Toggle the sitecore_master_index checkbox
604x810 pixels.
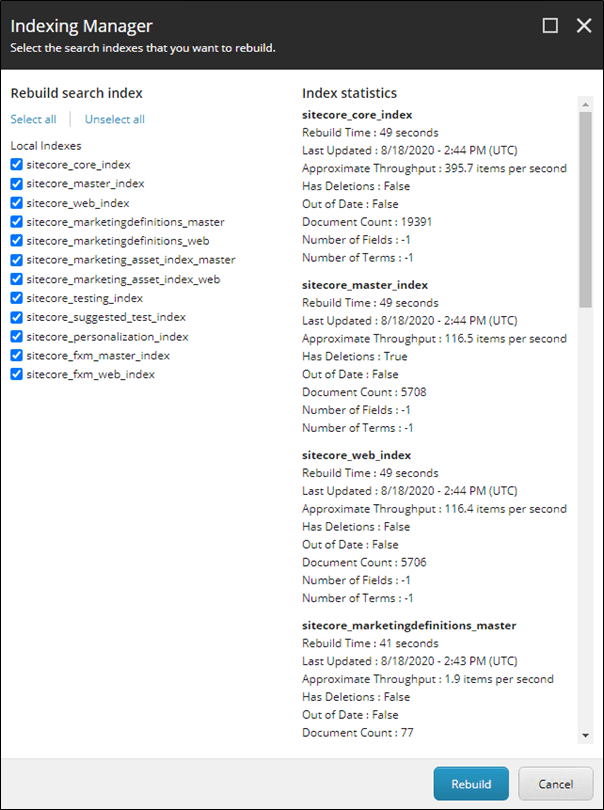pos(17,183)
